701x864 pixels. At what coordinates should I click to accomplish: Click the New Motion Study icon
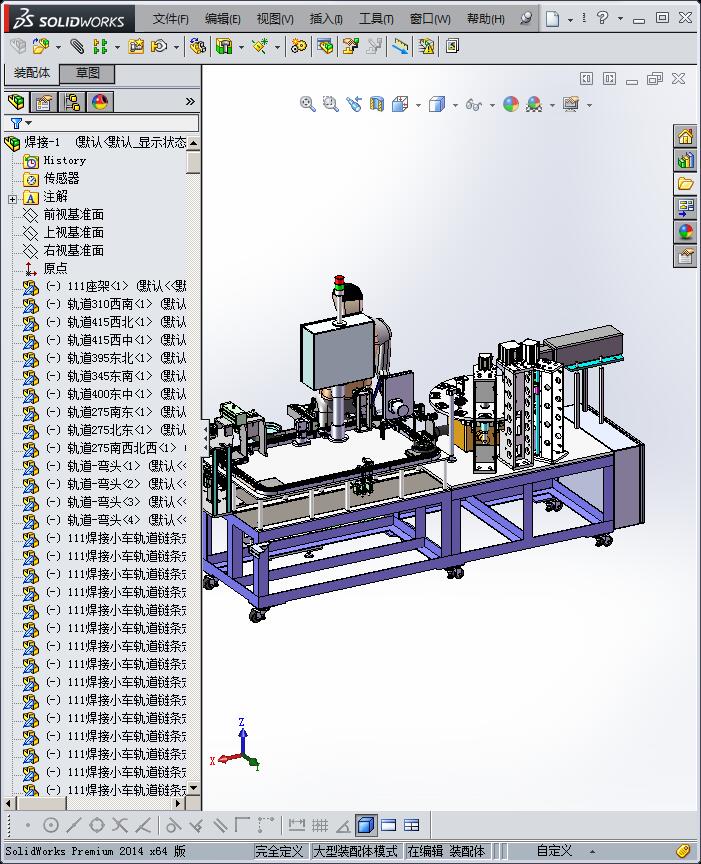299,46
